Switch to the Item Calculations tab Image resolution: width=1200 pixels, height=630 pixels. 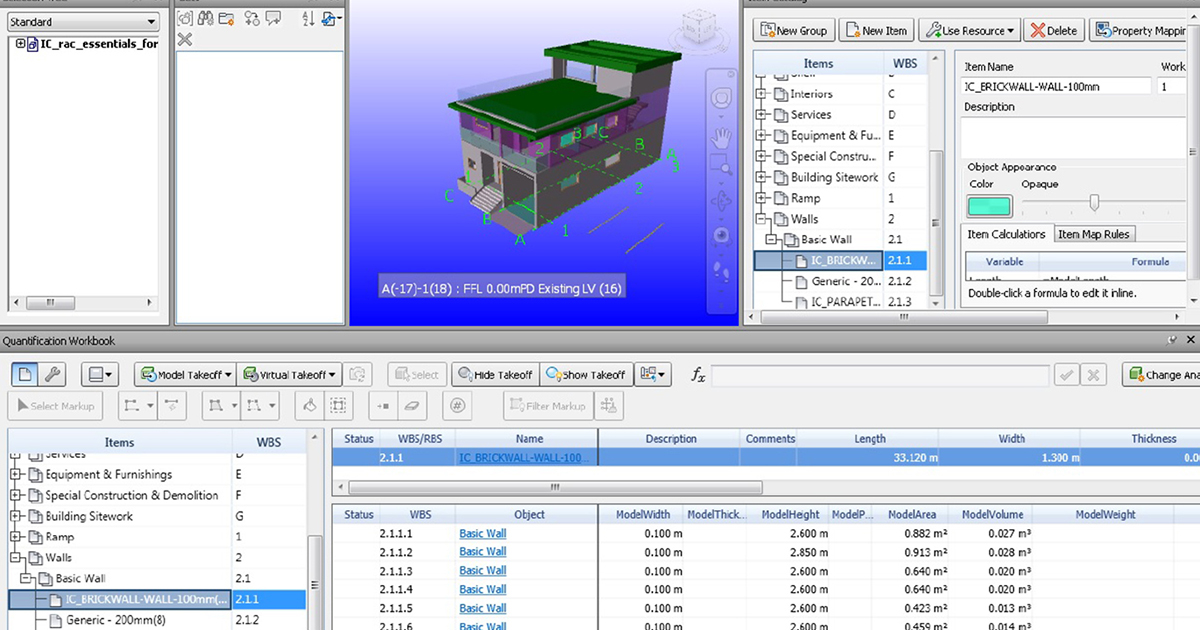point(1005,234)
